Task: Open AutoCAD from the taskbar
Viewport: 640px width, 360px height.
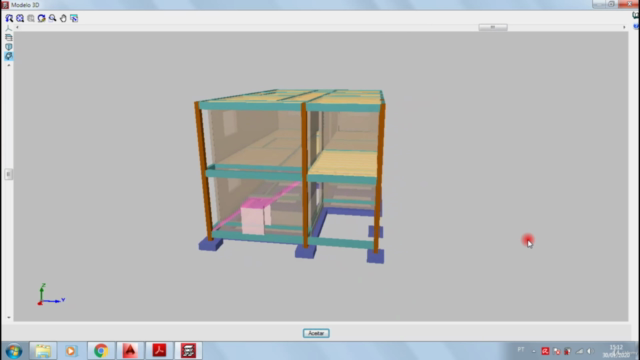Action: point(130,351)
